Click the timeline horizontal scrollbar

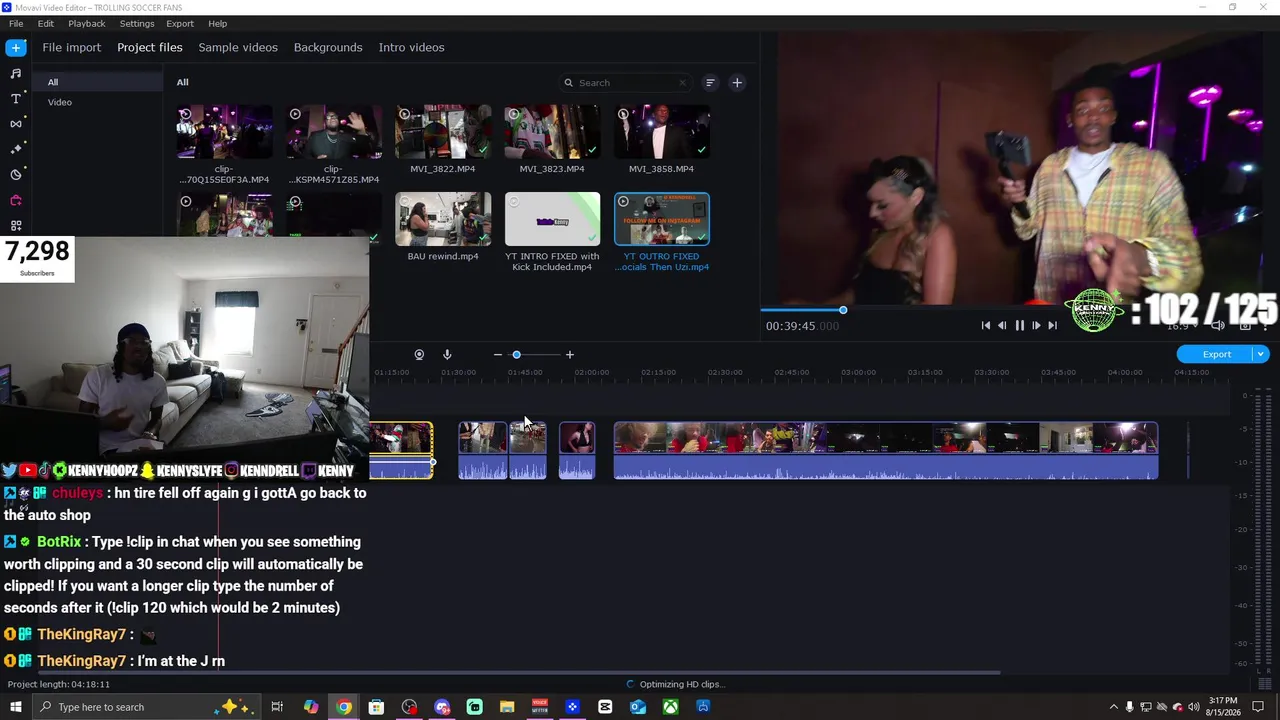coord(519,672)
